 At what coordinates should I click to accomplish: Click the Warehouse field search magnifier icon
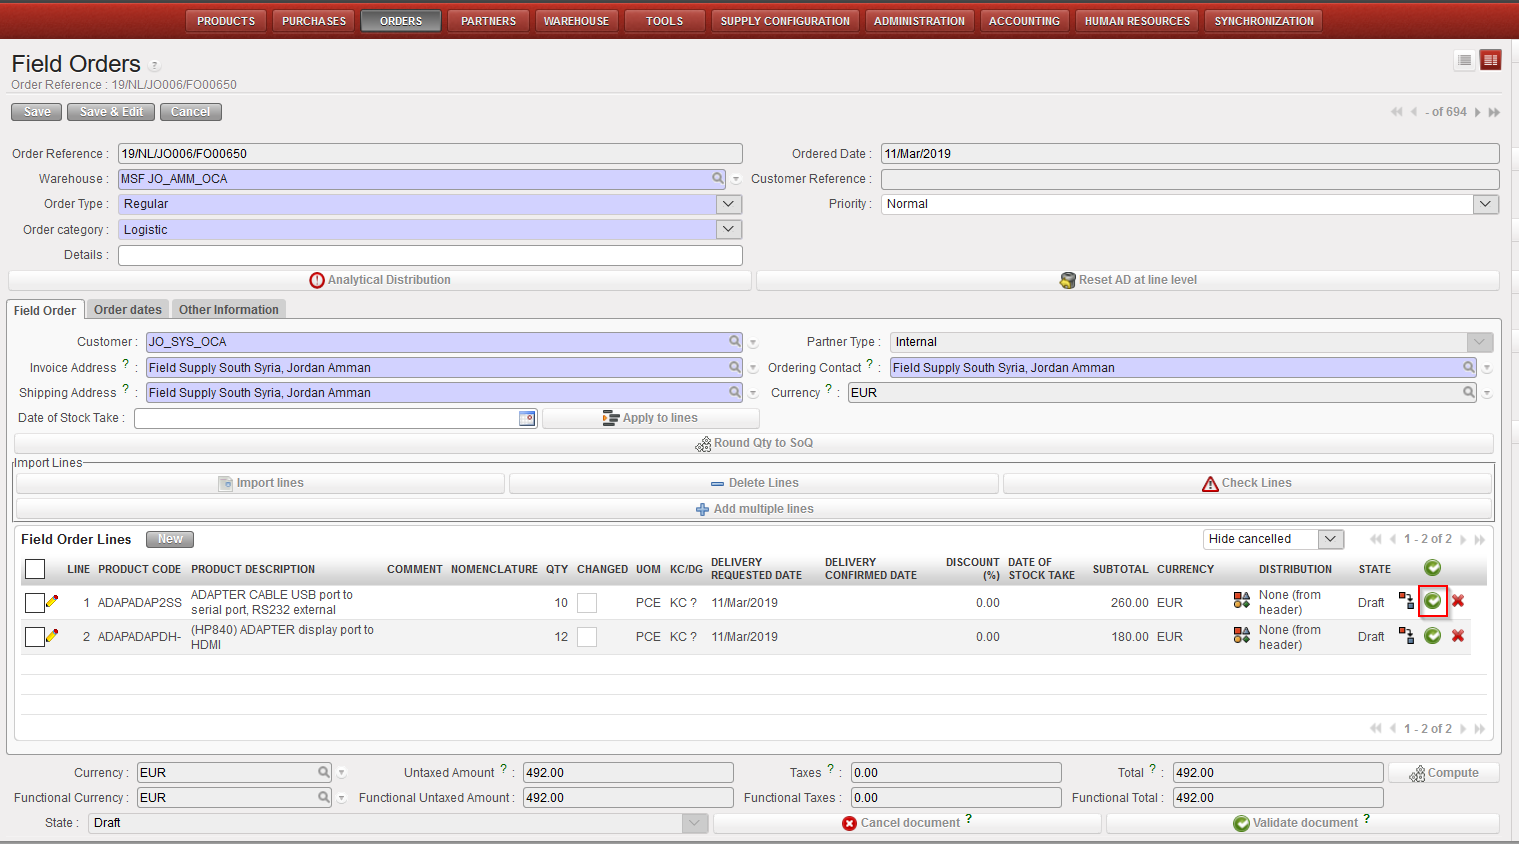[x=718, y=179]
